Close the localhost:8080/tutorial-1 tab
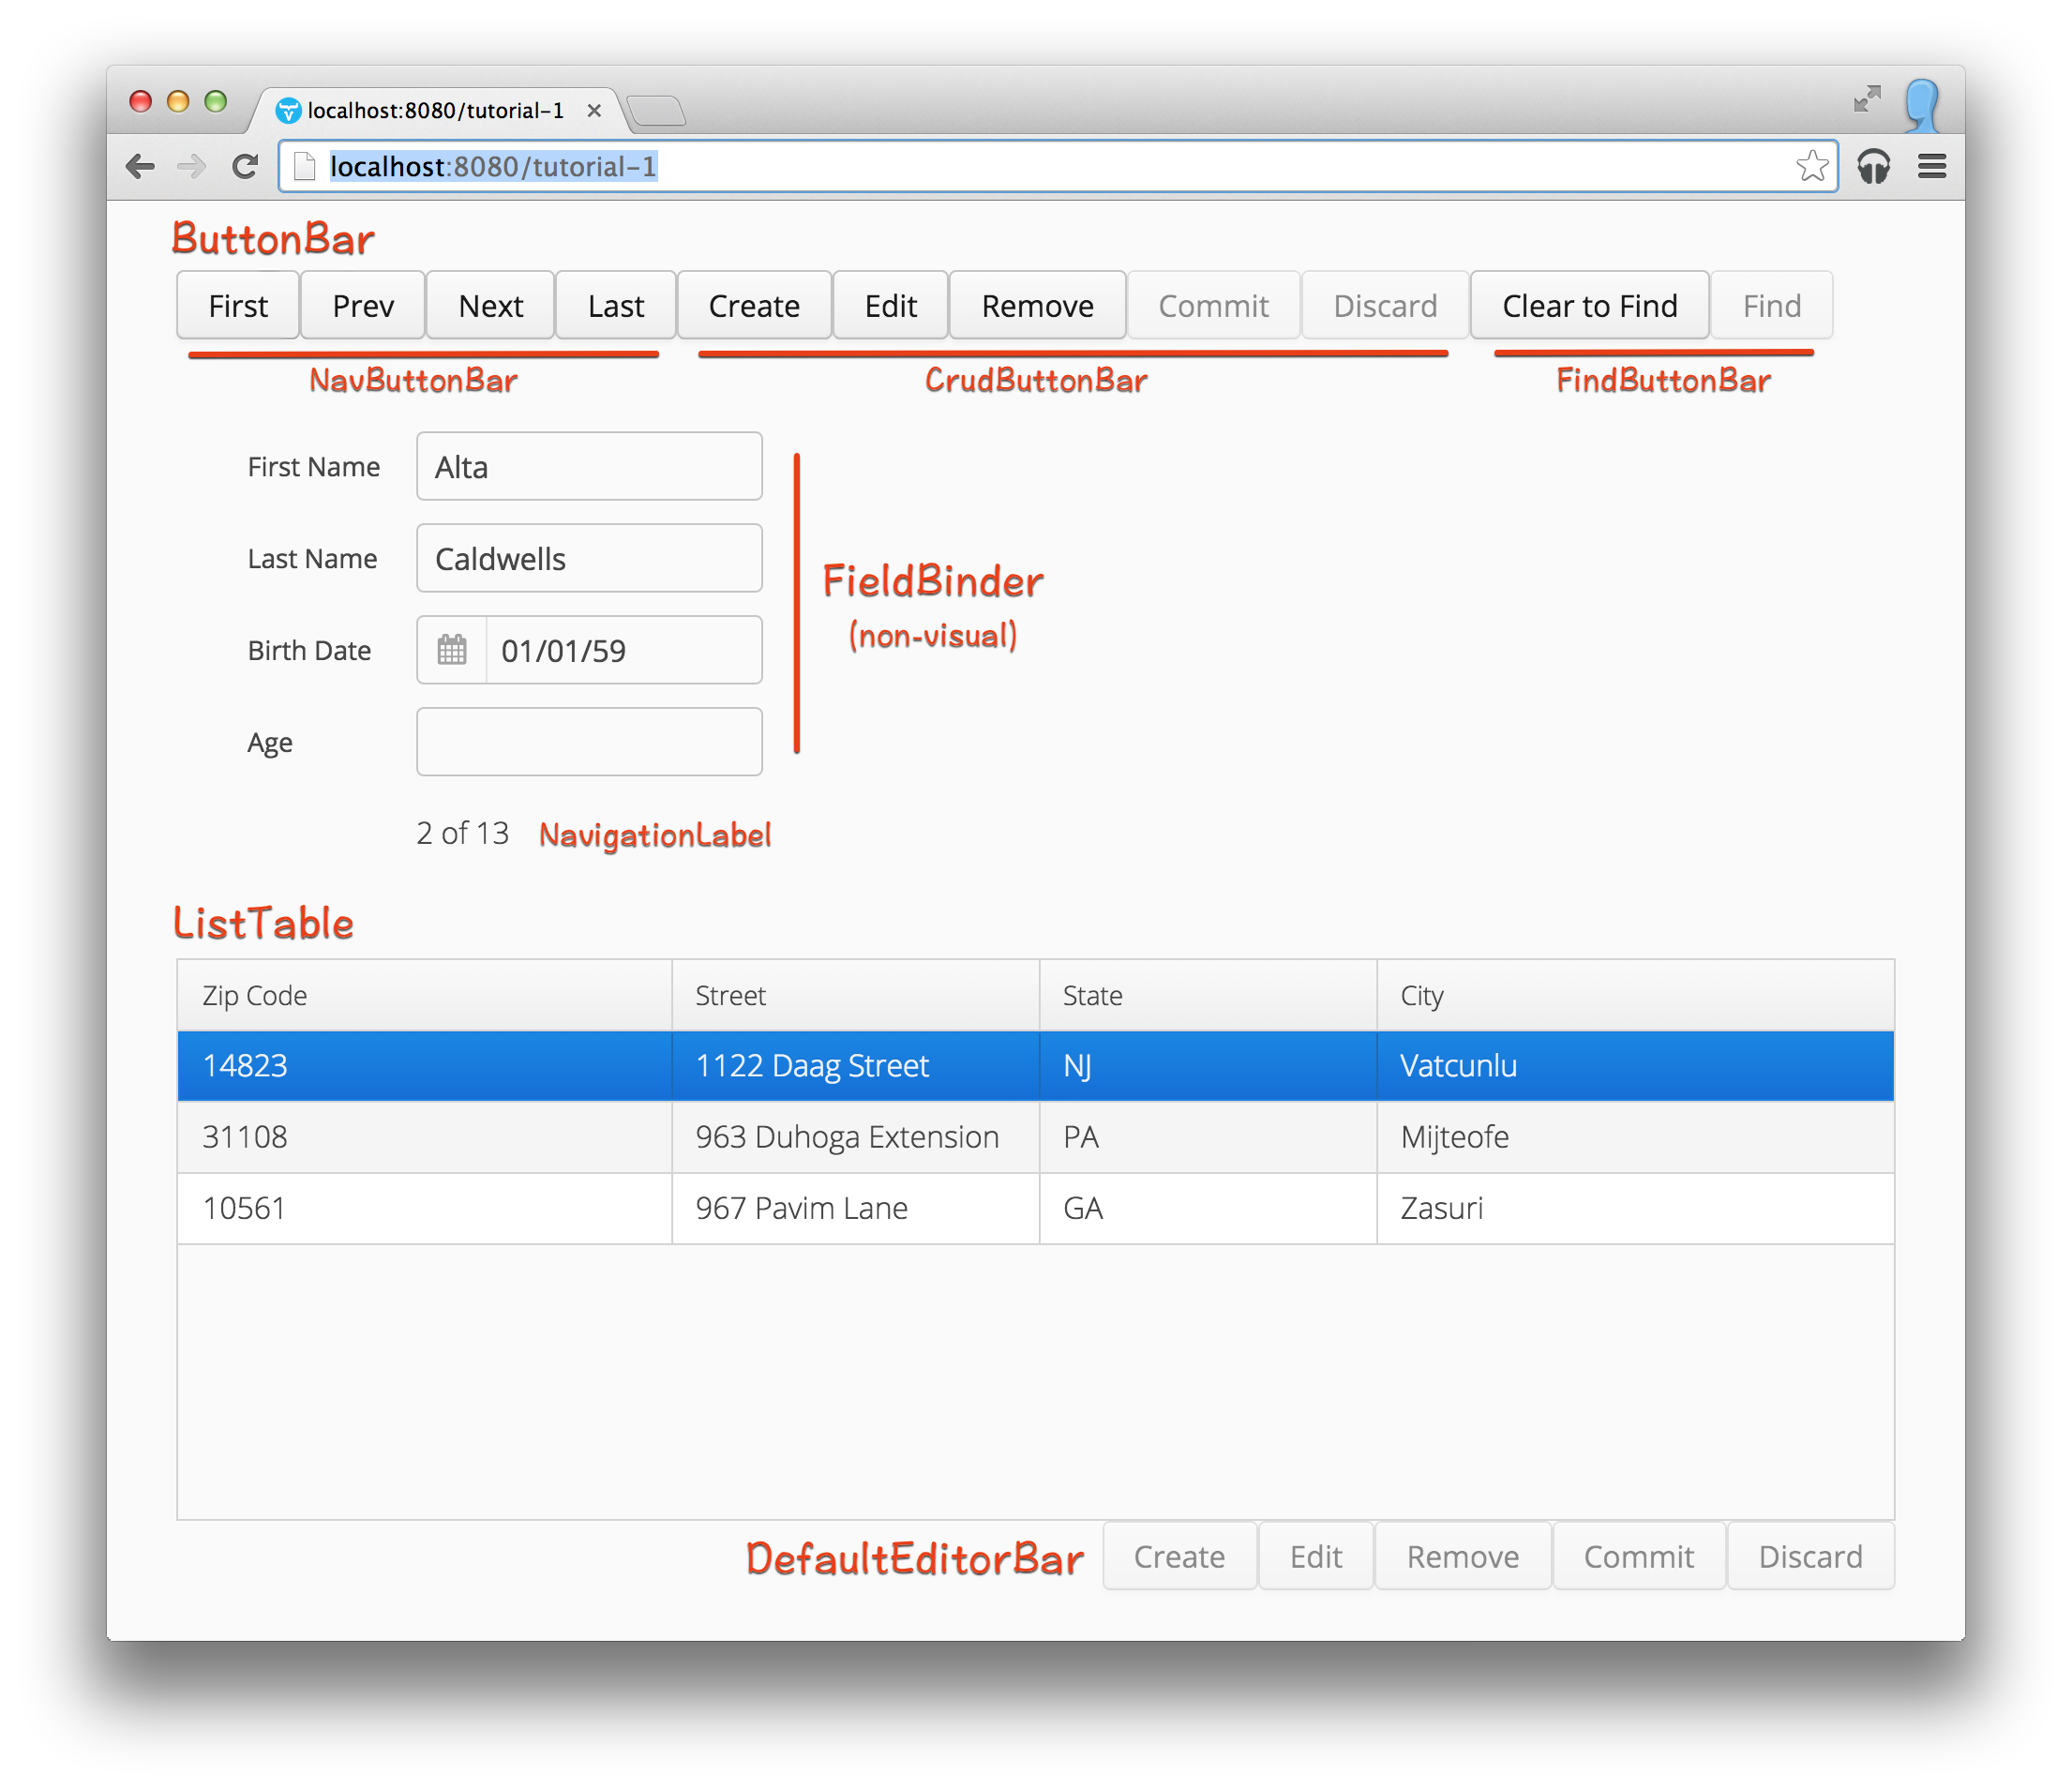This screenshot has height=1789, width=2072. (x=594, y=110)
